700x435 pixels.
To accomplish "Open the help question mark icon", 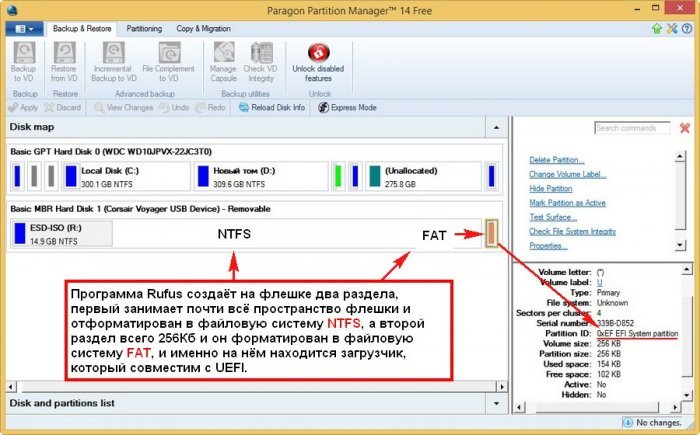I will click(687, 29).
